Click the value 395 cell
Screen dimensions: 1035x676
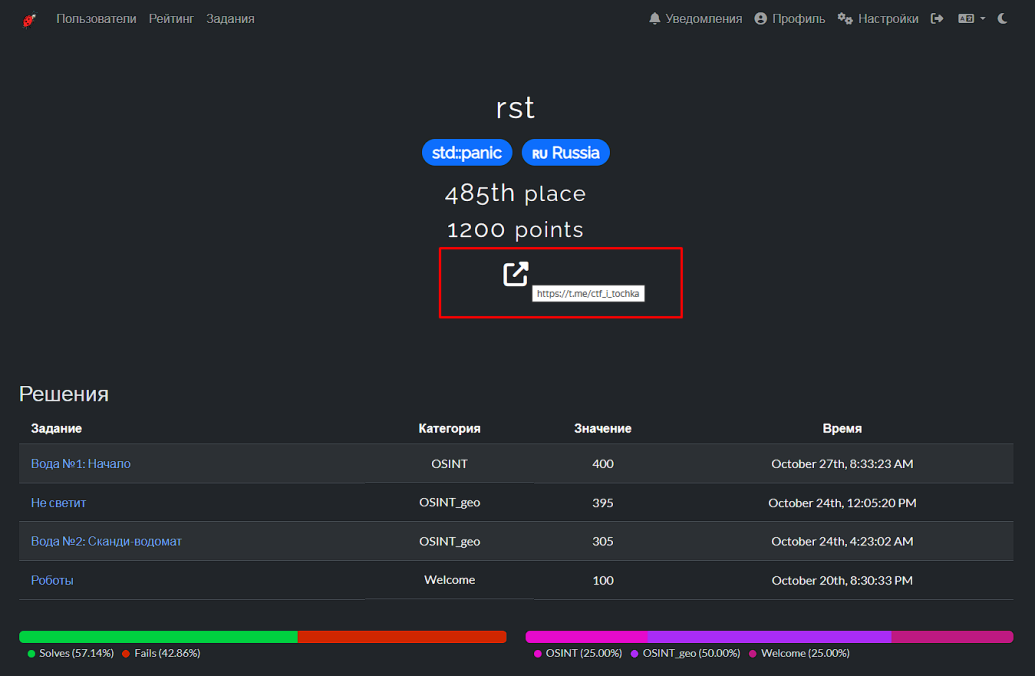(603, 502)
